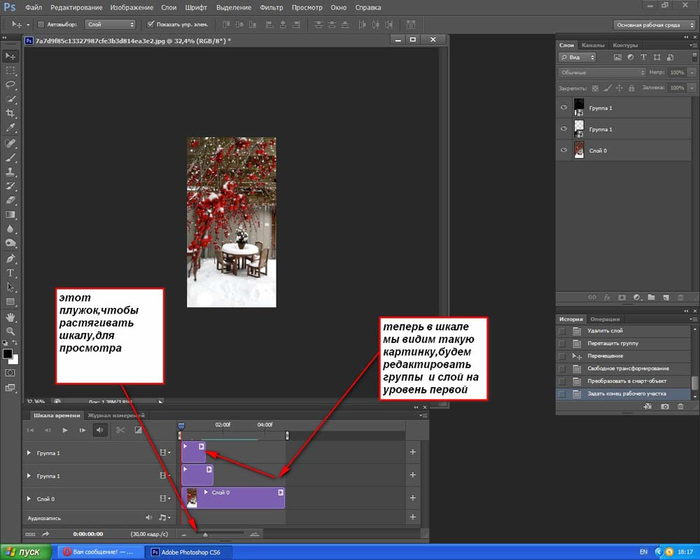Click the render video arrow icon
The height and width of the screenshot is (560, 700).
point(45,534)
